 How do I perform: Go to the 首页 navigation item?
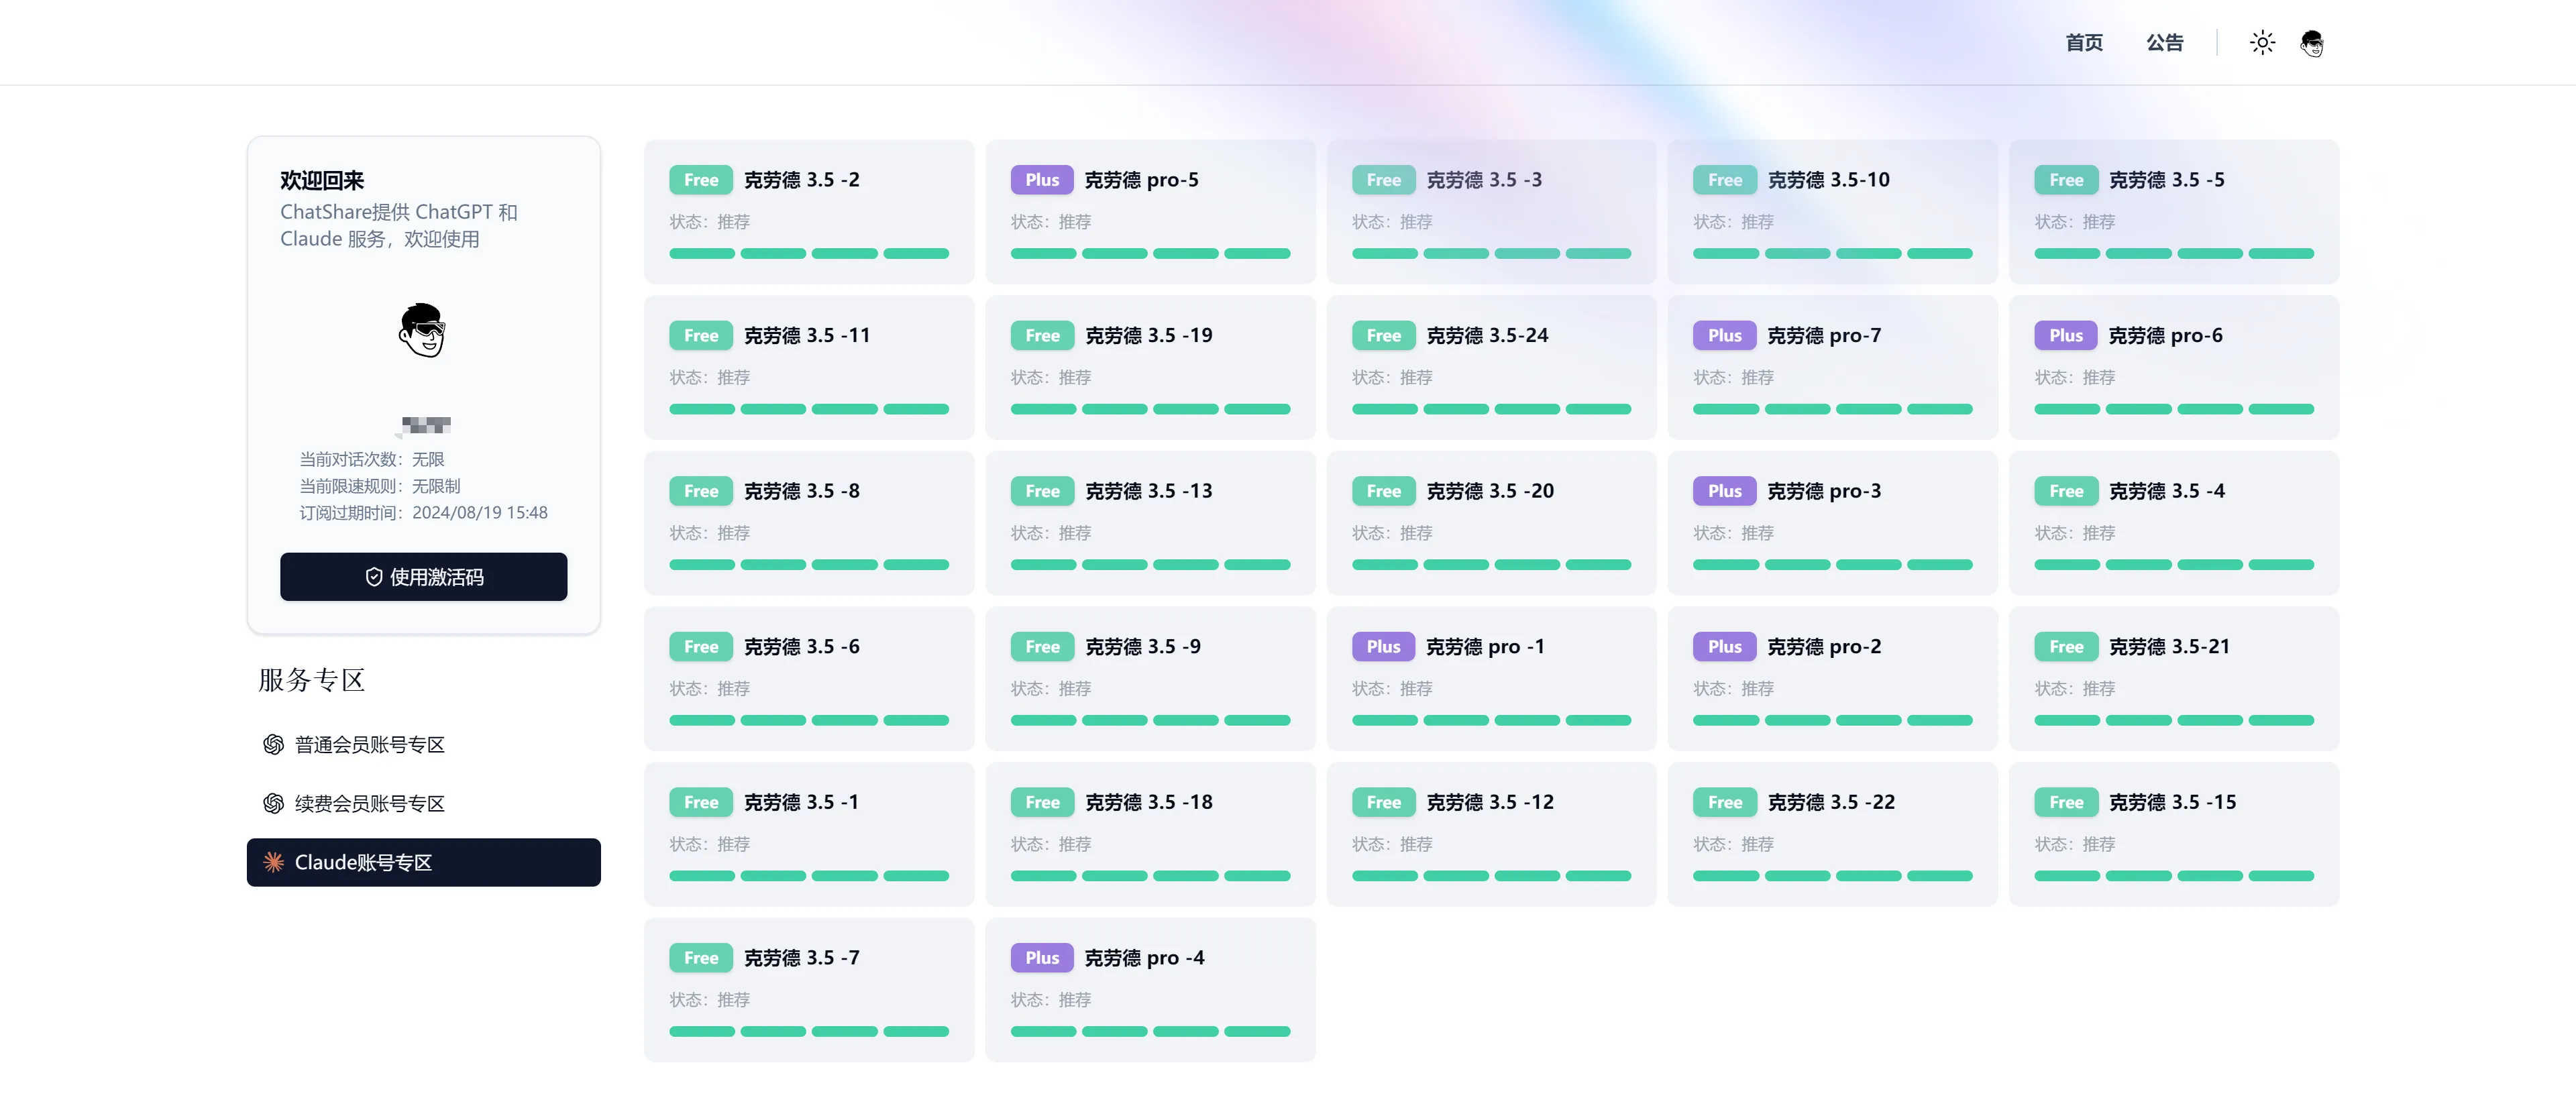click(2084, 43)
